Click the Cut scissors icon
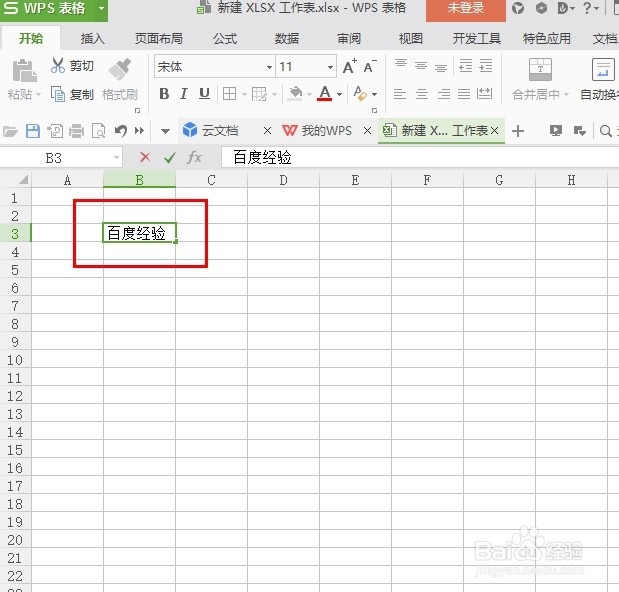Screen dimensions: 619x592 (58, 66)
